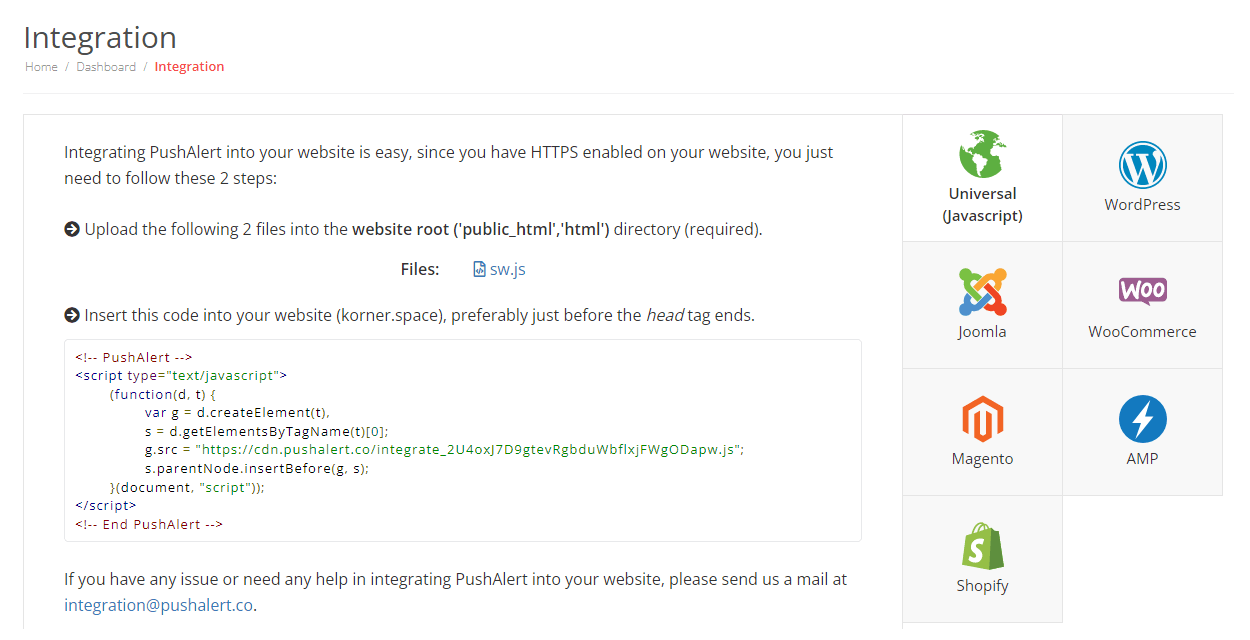Download the sw.js file link
The width and height of the screenshot is (1250, 640).
pyautogui.click(x=507, y=269)
